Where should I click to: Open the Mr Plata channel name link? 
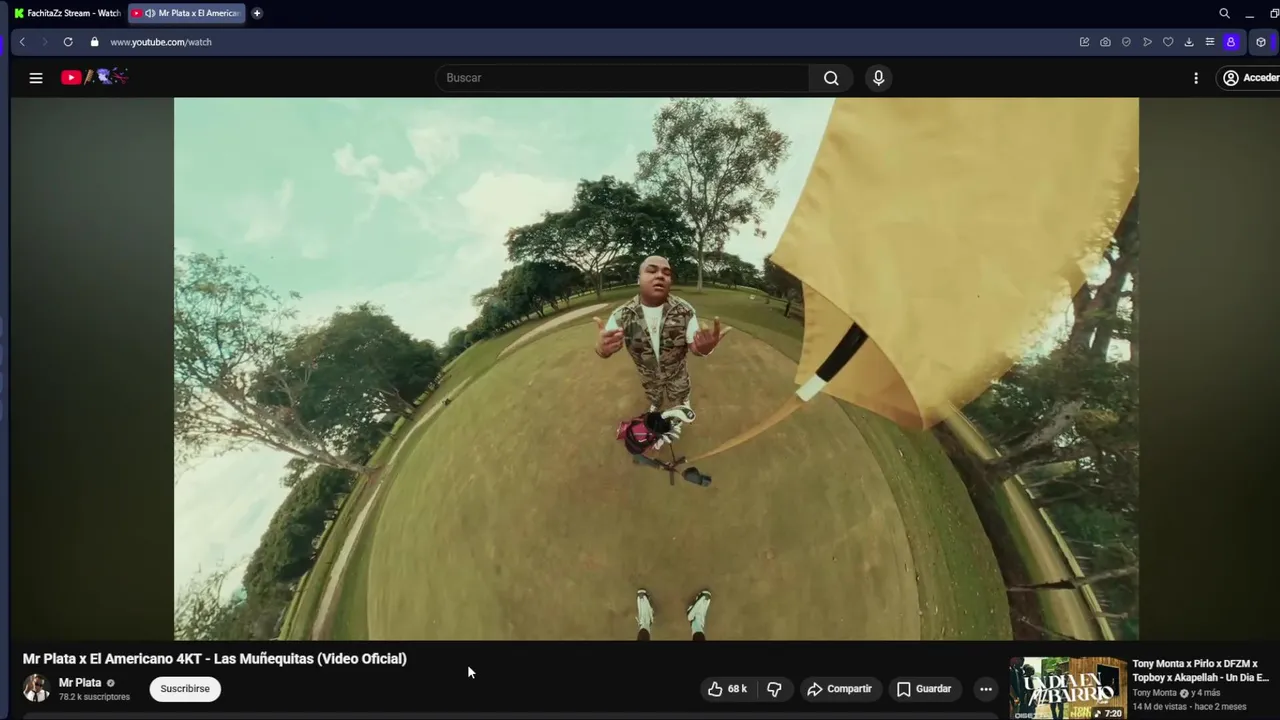[80, 683]
